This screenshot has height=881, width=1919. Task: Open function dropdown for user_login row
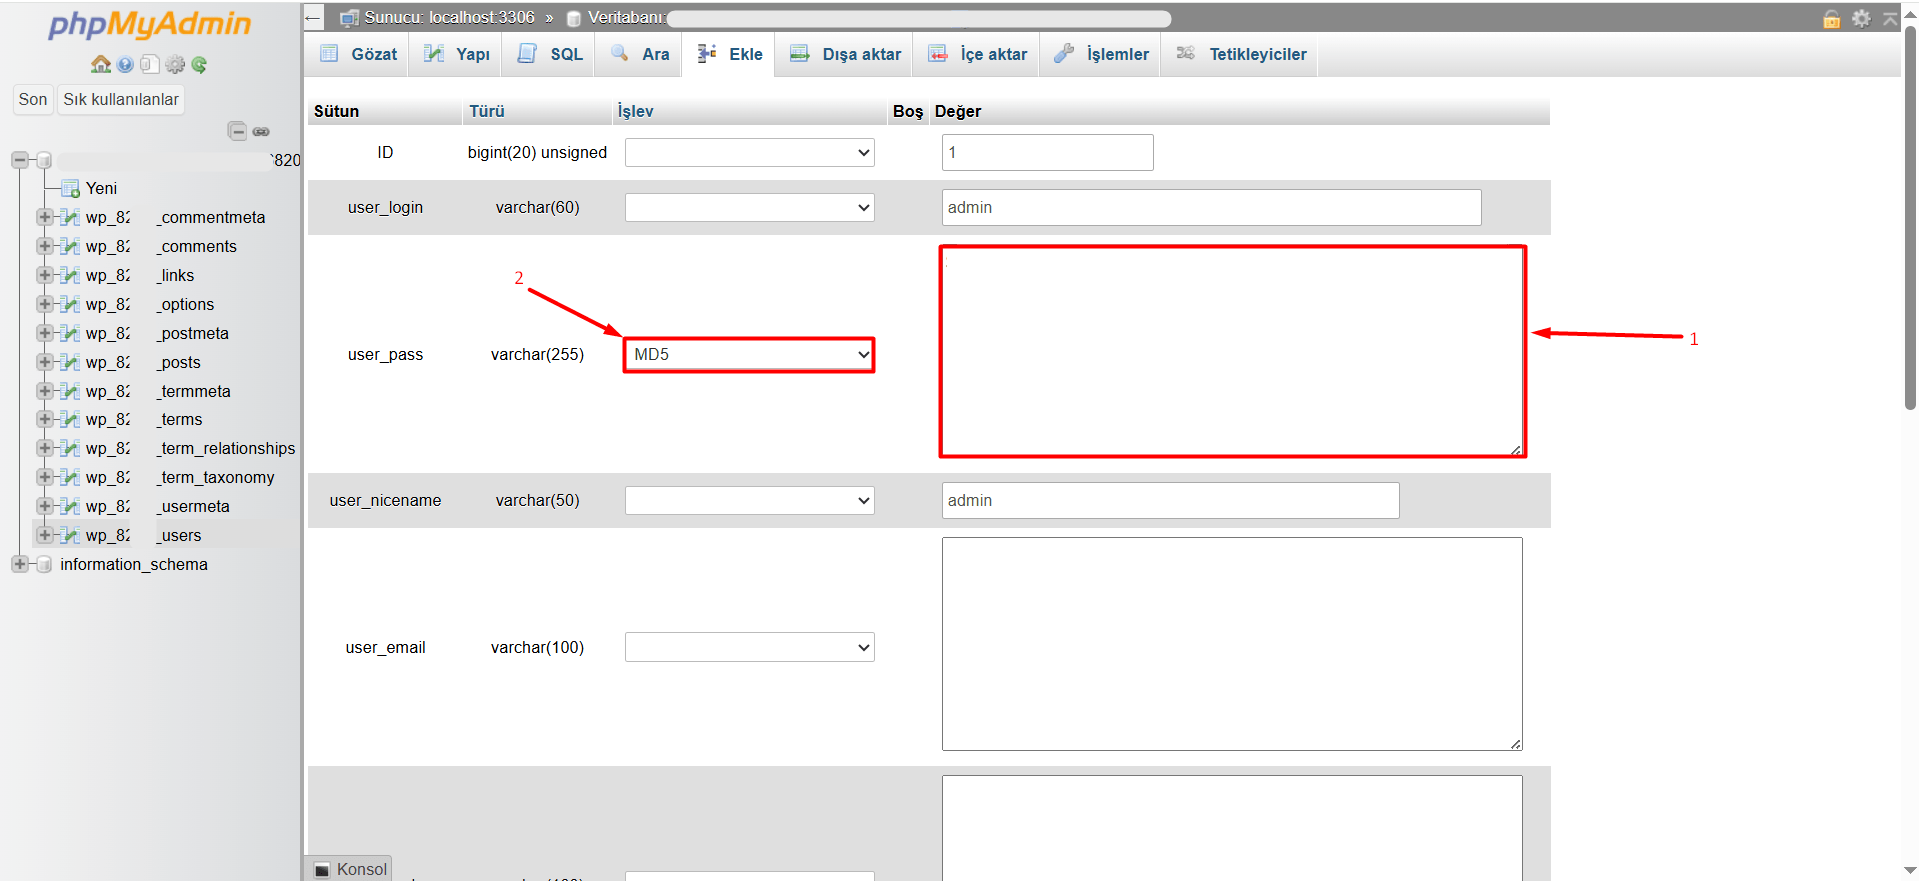[749, 208]
